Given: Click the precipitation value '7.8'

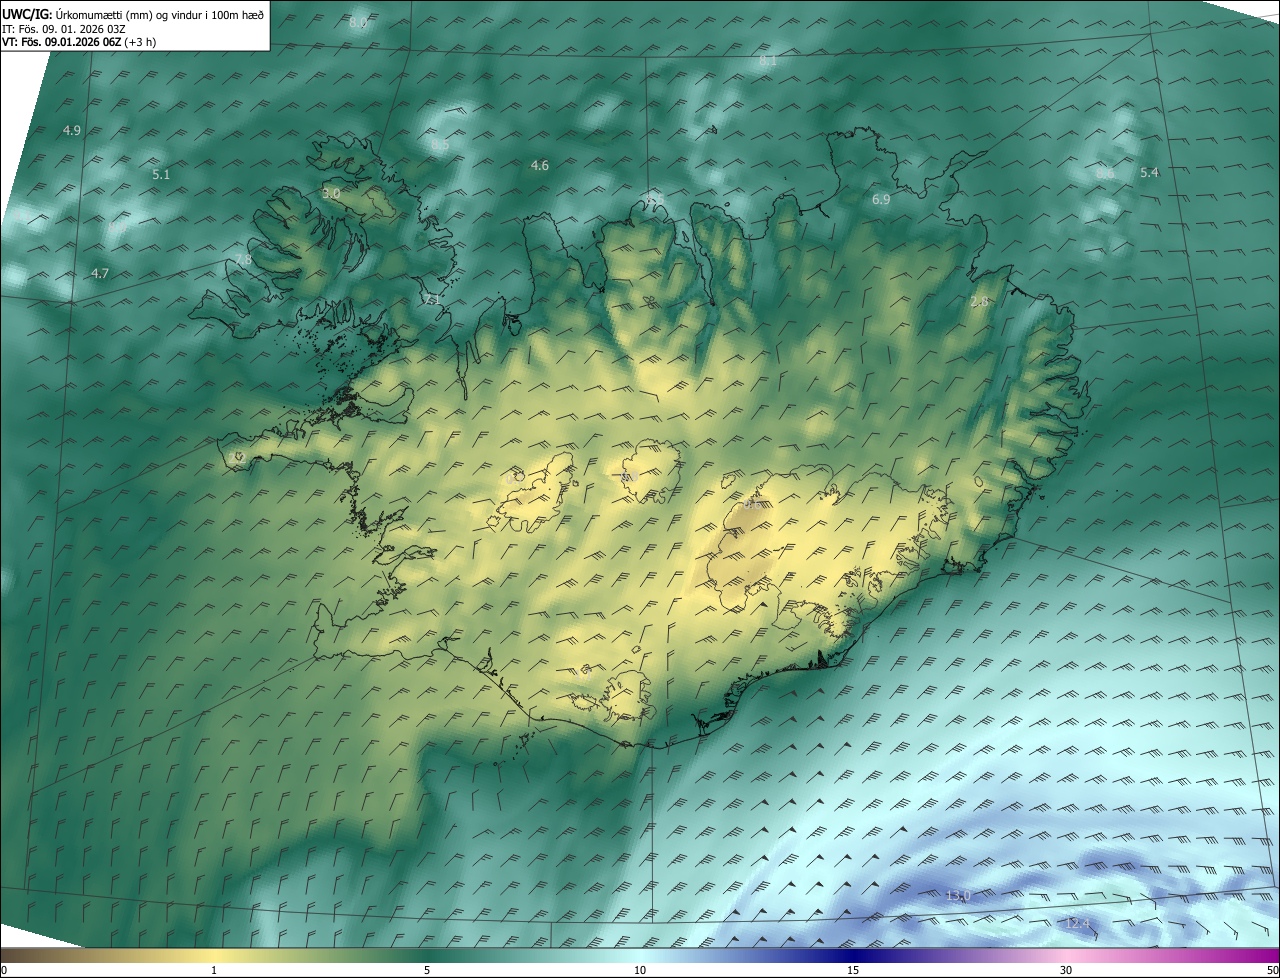Looking at the screenshot, I should 243,260.
